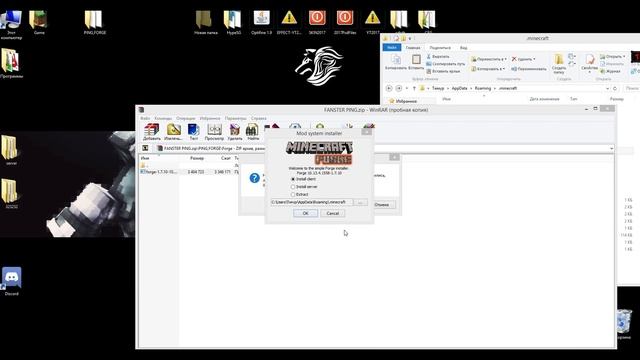The height and width of the screenshot is (360, 640).
Task: Open the Операции menu in WinRAR
Action: 186,118
